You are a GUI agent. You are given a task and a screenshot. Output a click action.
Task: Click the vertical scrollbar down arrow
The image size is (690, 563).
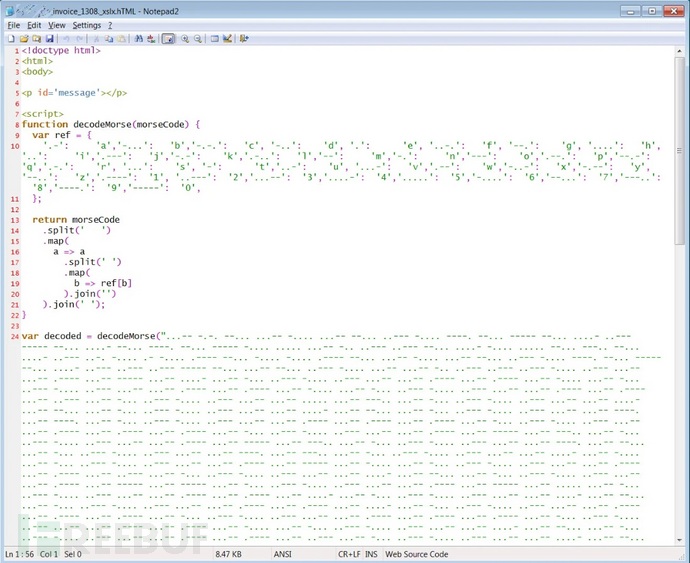pyautogui.click(x=681, y=538)
